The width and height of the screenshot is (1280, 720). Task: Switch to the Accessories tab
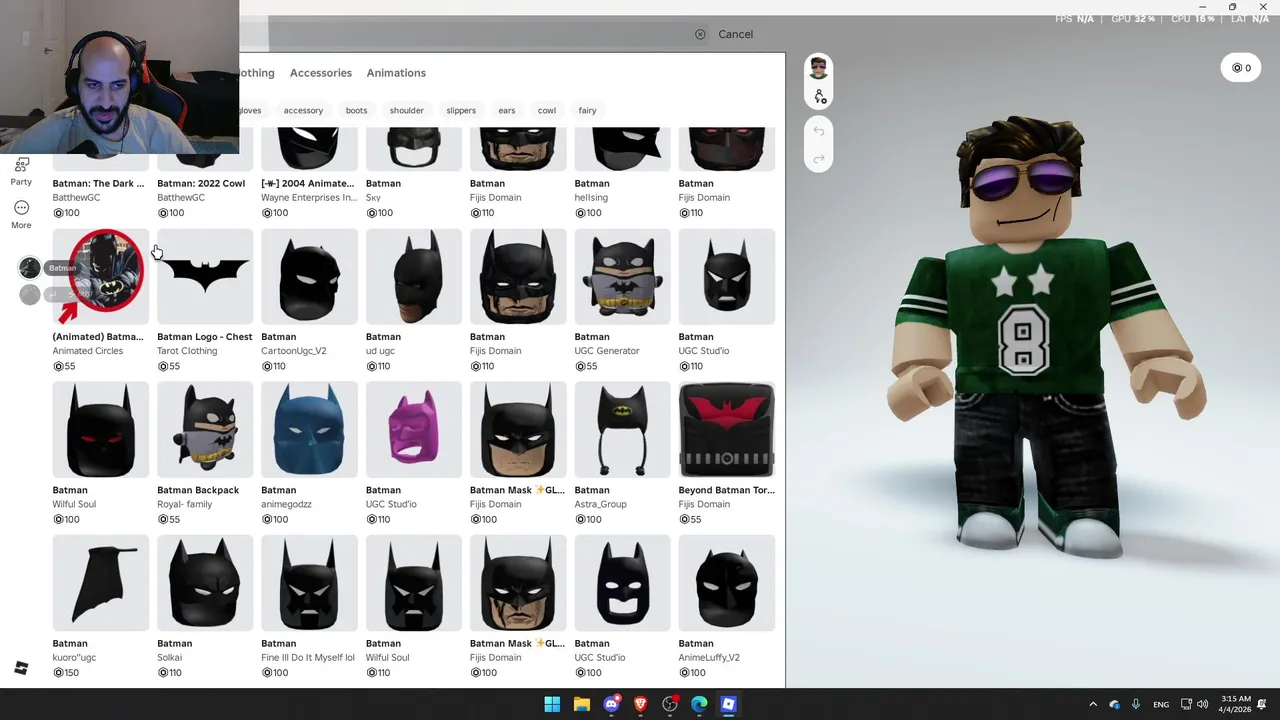(321, 73)
